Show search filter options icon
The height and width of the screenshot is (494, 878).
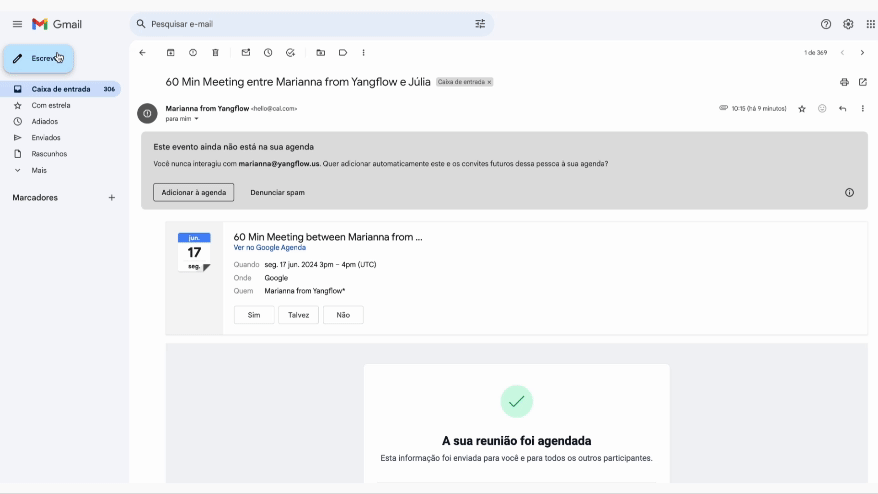(480, 24)
